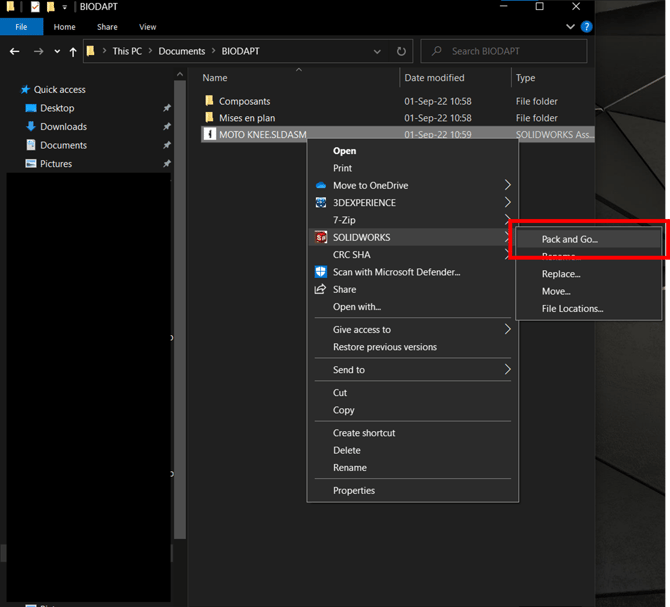This screenshot has height=607, width=670.
Task: Click the MOTO KNEE.SLDASM file icon
Action: pos(209,134)
